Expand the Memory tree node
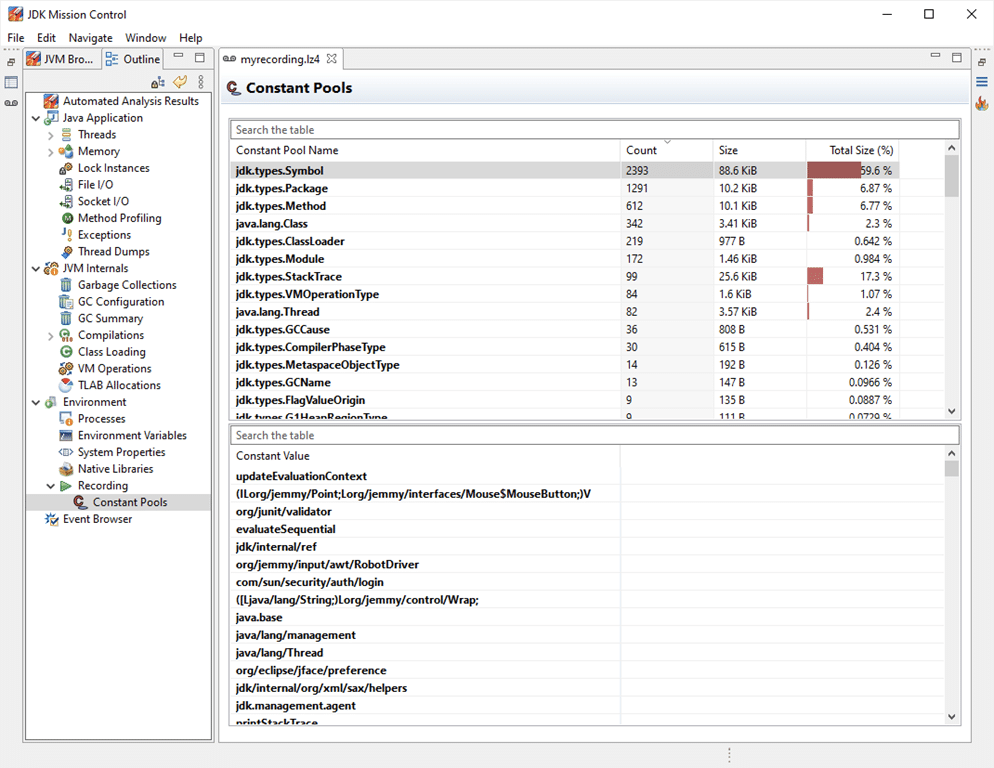This screenshot has height=768, width=994. pyautogui.click(x=51, y=152)
